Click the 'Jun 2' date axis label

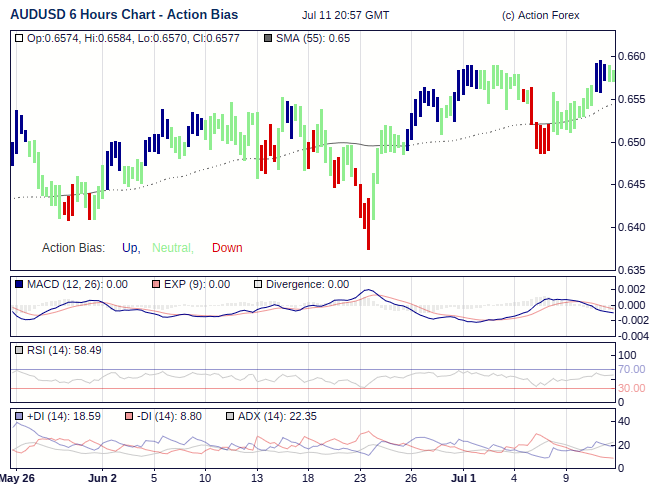(102, 478)
